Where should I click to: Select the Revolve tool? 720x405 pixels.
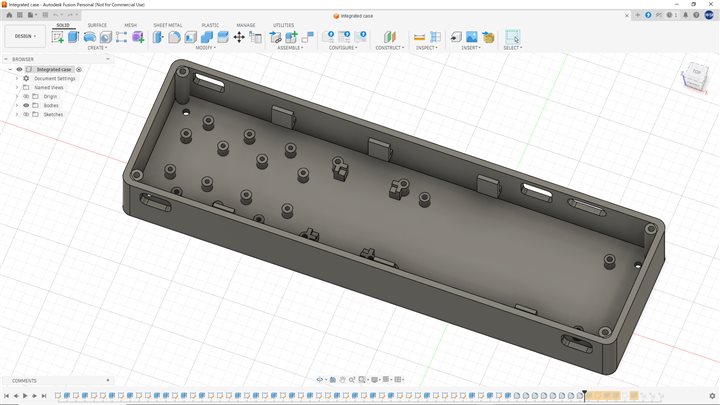click(x=90, y=37)
